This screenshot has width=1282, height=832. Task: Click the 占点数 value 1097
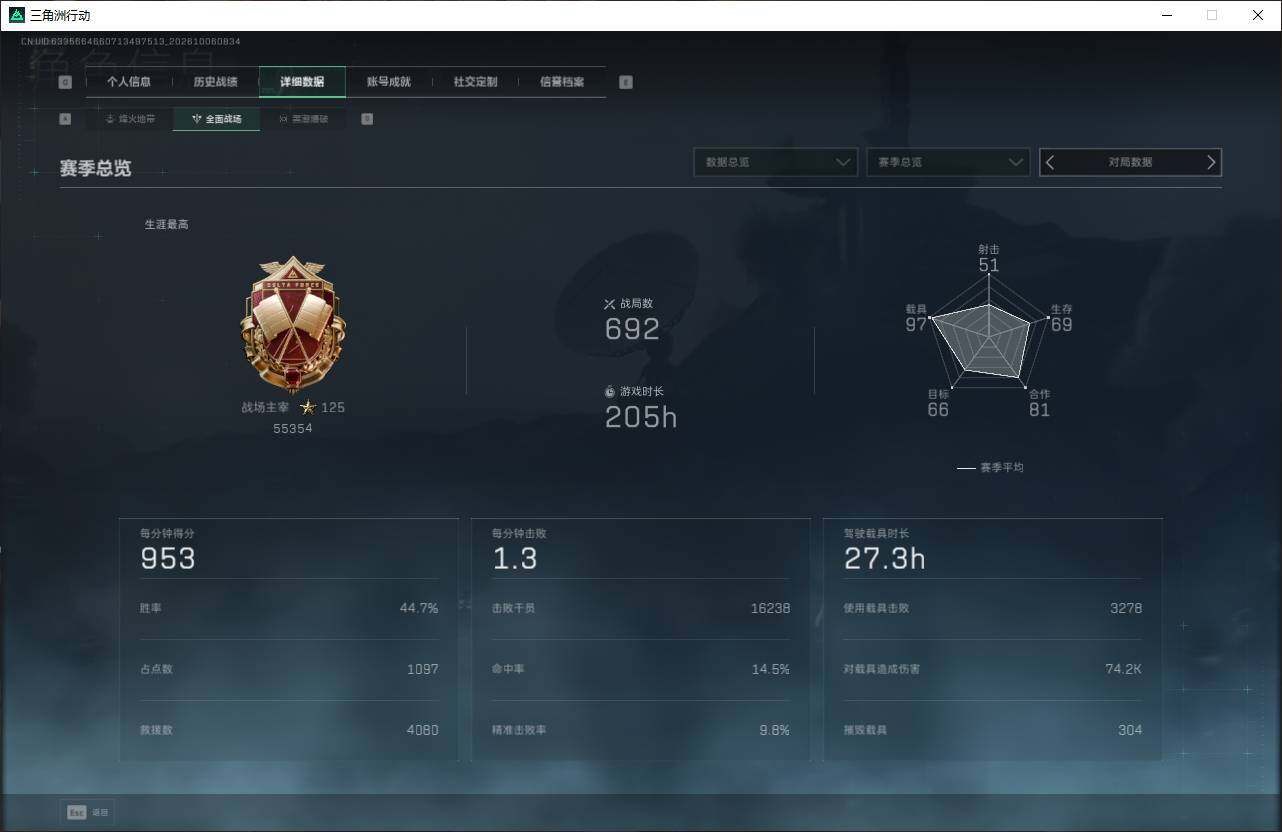click(423, 669)
